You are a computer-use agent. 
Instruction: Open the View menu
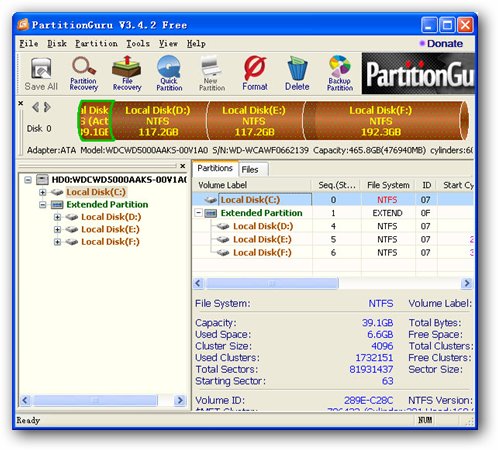[168, 44]
